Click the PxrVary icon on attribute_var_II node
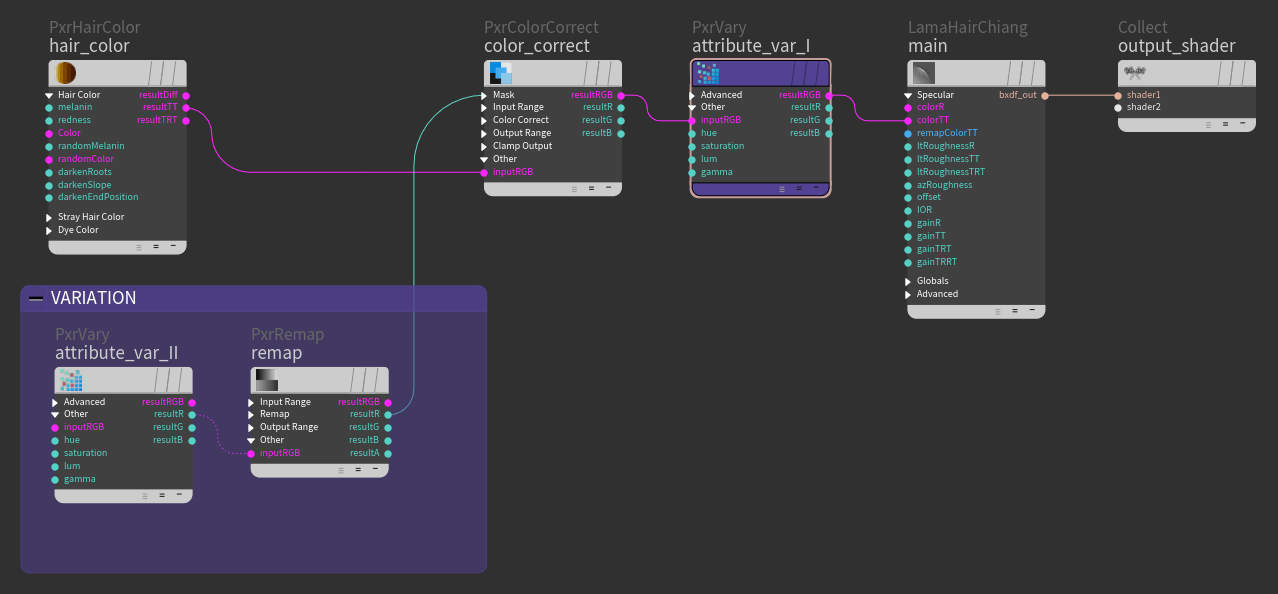Viewport: 1278px width, 594px height. 71,380
